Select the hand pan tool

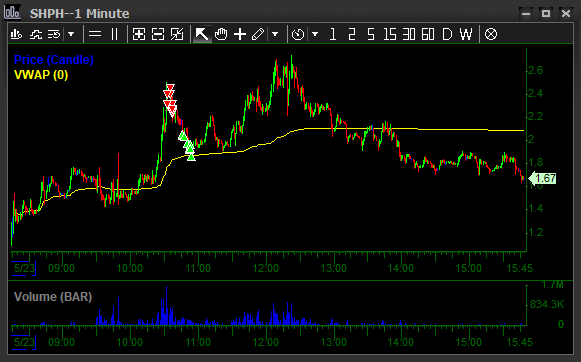point(221,34)
